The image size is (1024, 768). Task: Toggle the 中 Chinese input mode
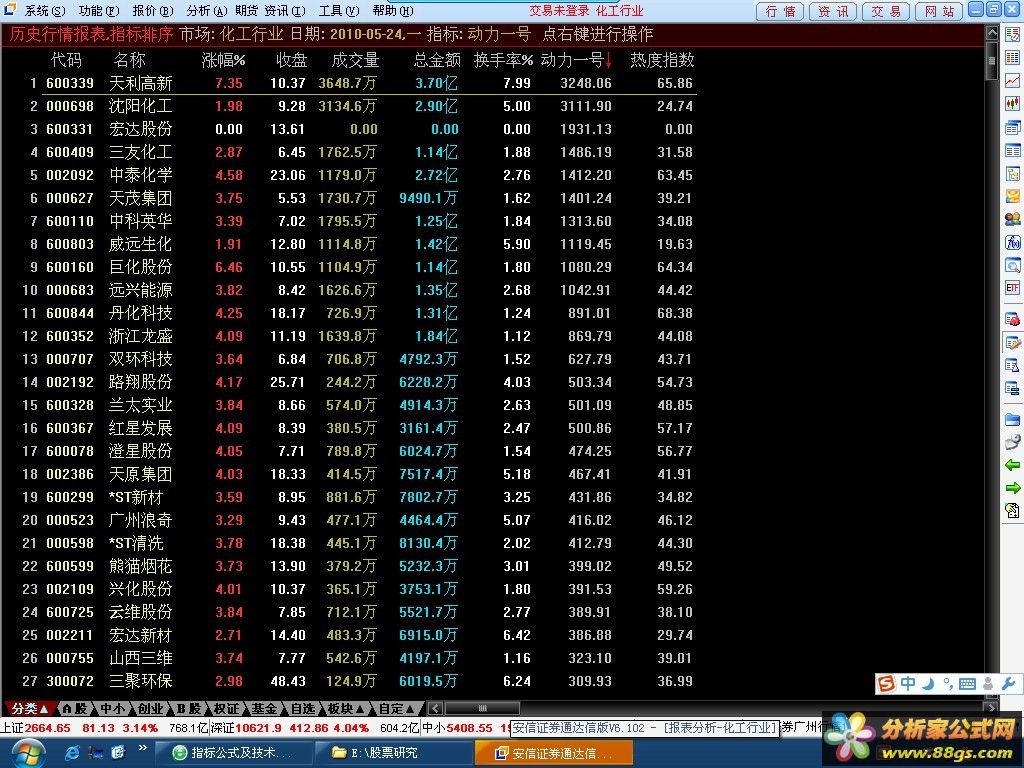[x=908, y=684]
